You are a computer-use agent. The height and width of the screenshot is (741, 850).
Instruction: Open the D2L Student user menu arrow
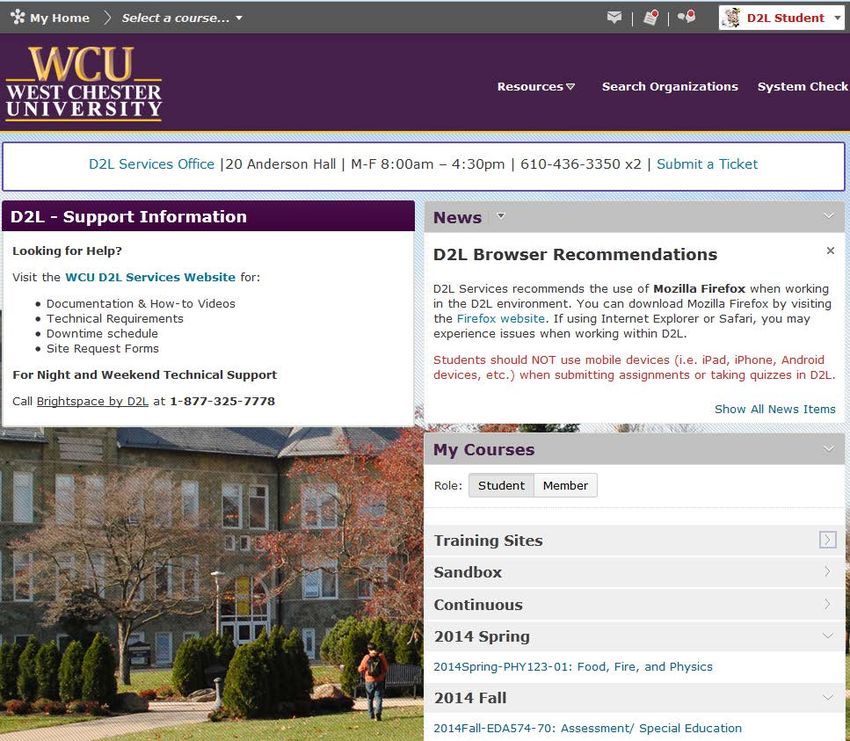coord(838,18)
